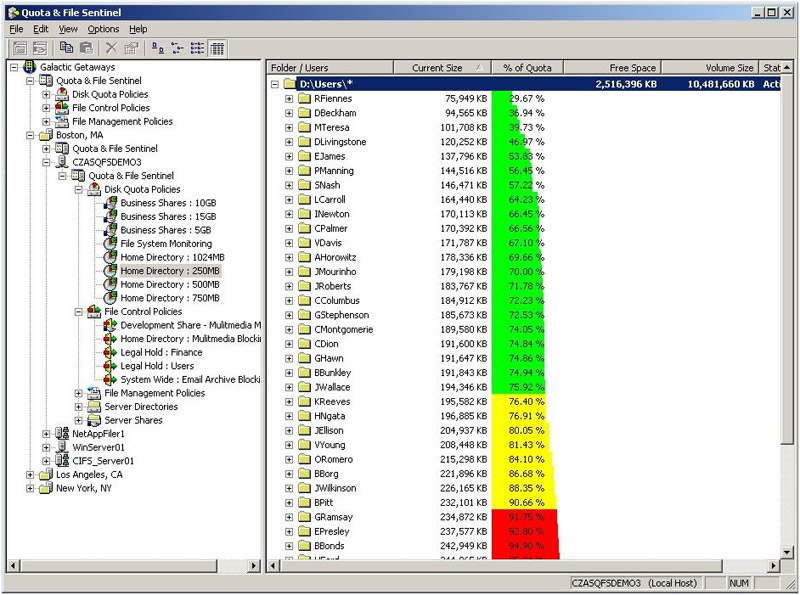Select Home Directory : 750MB policy
Viewport: 800px width, 595px height.
pyautogui.click(x=170, y=298)
